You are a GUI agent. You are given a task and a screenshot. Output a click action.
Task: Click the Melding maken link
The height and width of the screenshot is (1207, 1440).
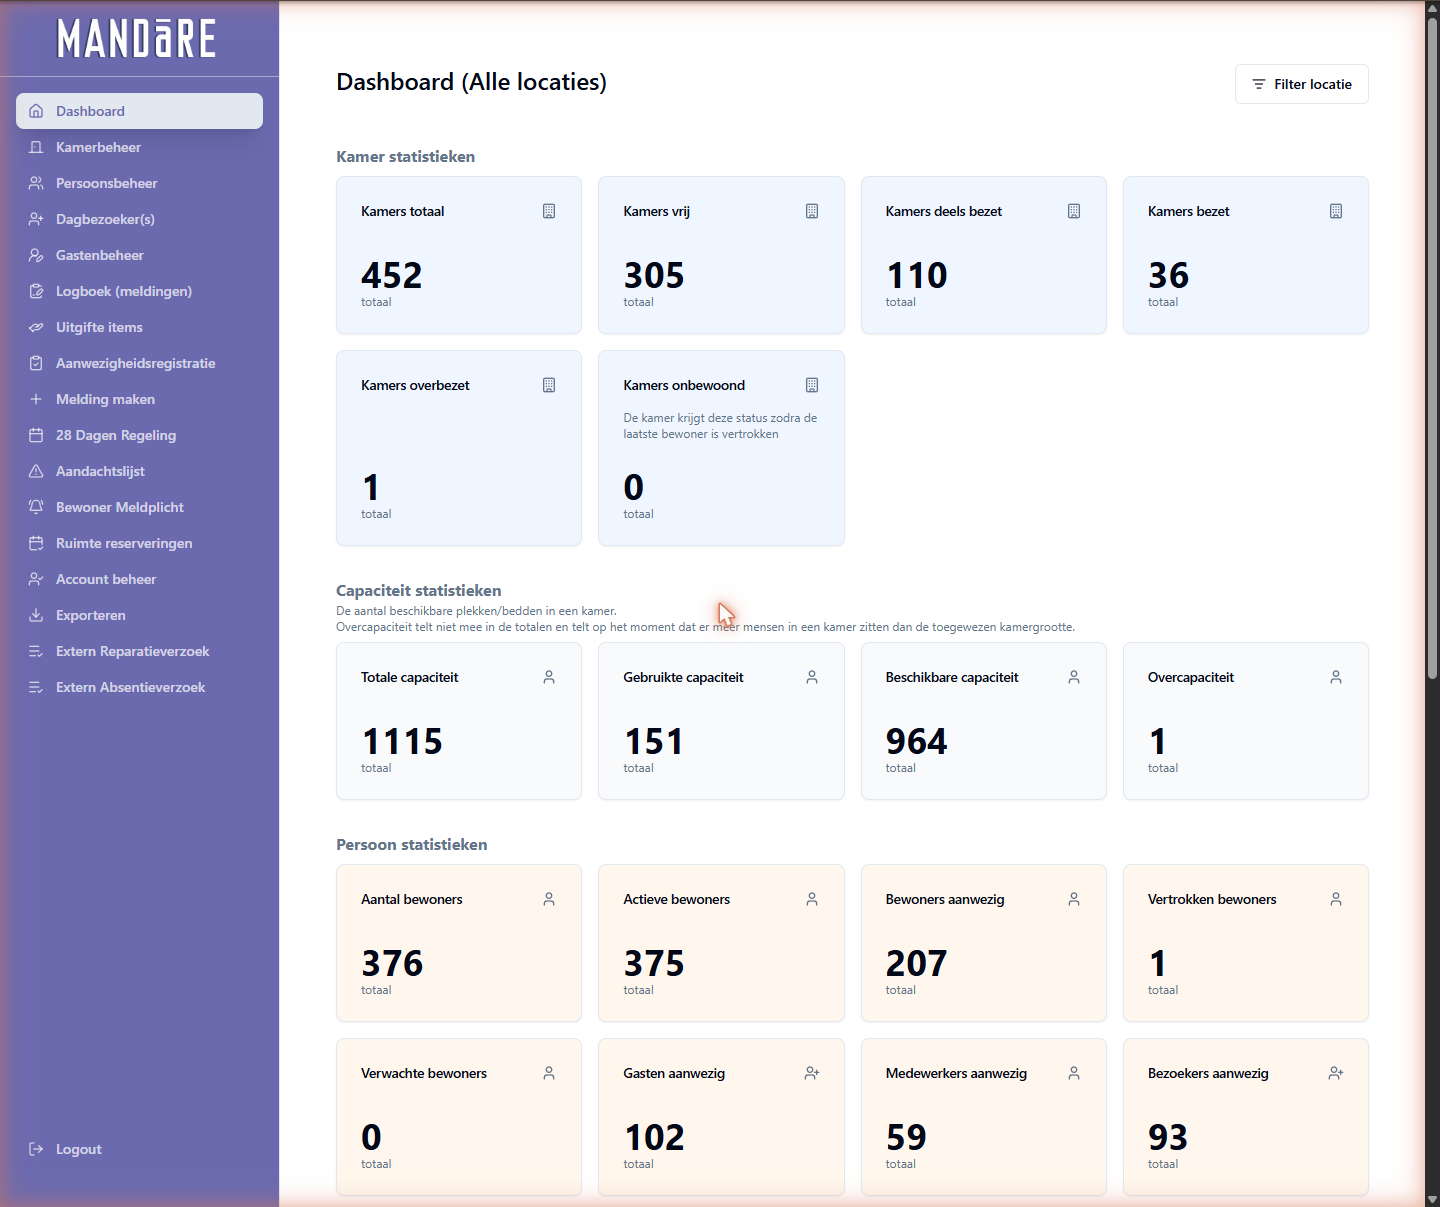click(x=139, y=399)
